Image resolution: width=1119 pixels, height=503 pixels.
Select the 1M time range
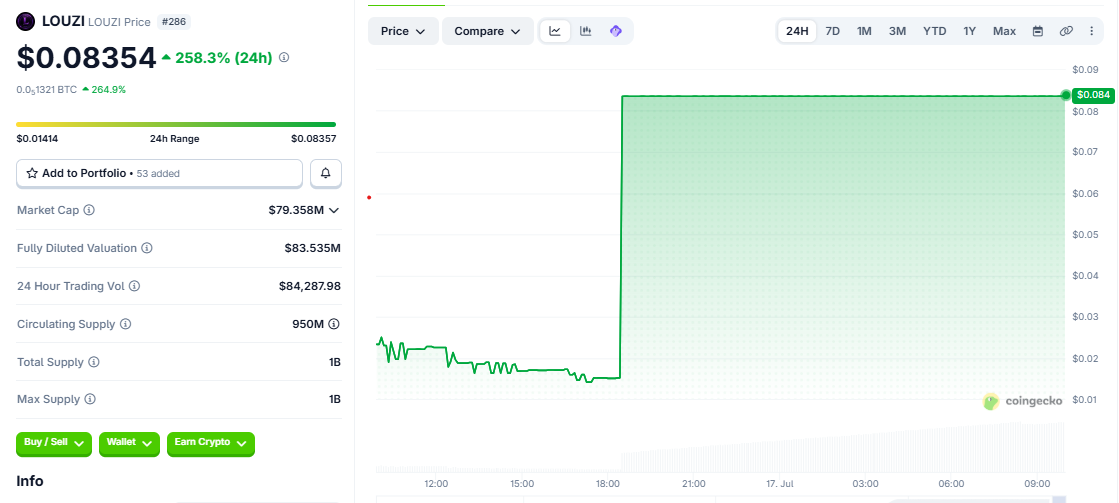(864, 31)
